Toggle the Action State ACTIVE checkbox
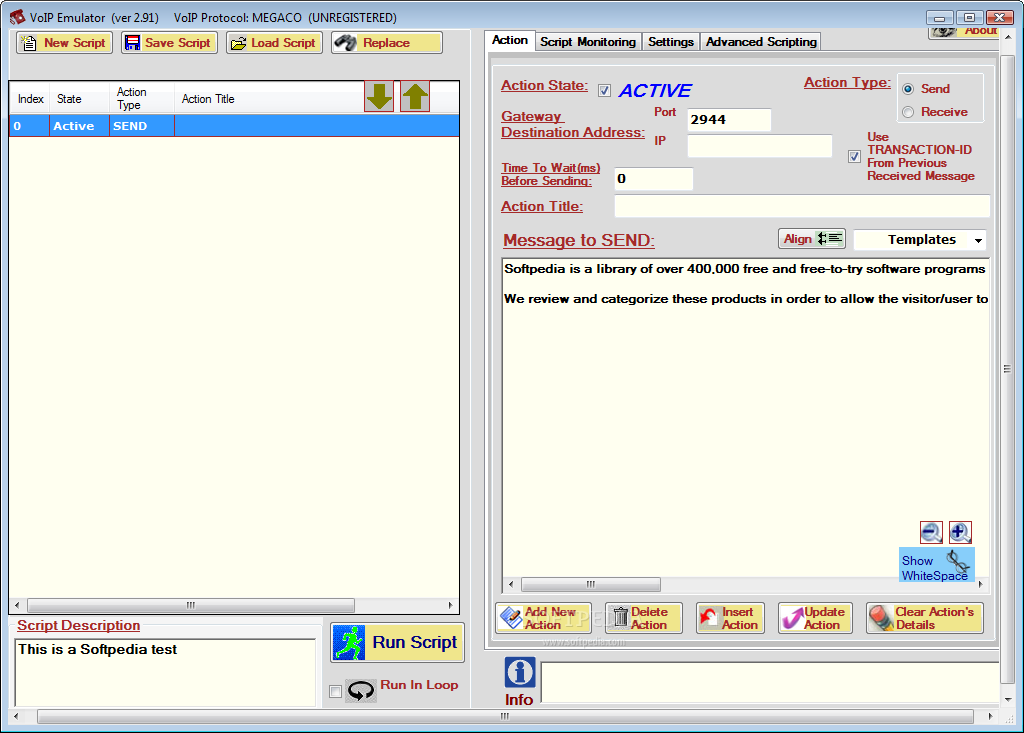Image resolution: width=1024 pixels, height=733 pixels. tap(604, 91)
